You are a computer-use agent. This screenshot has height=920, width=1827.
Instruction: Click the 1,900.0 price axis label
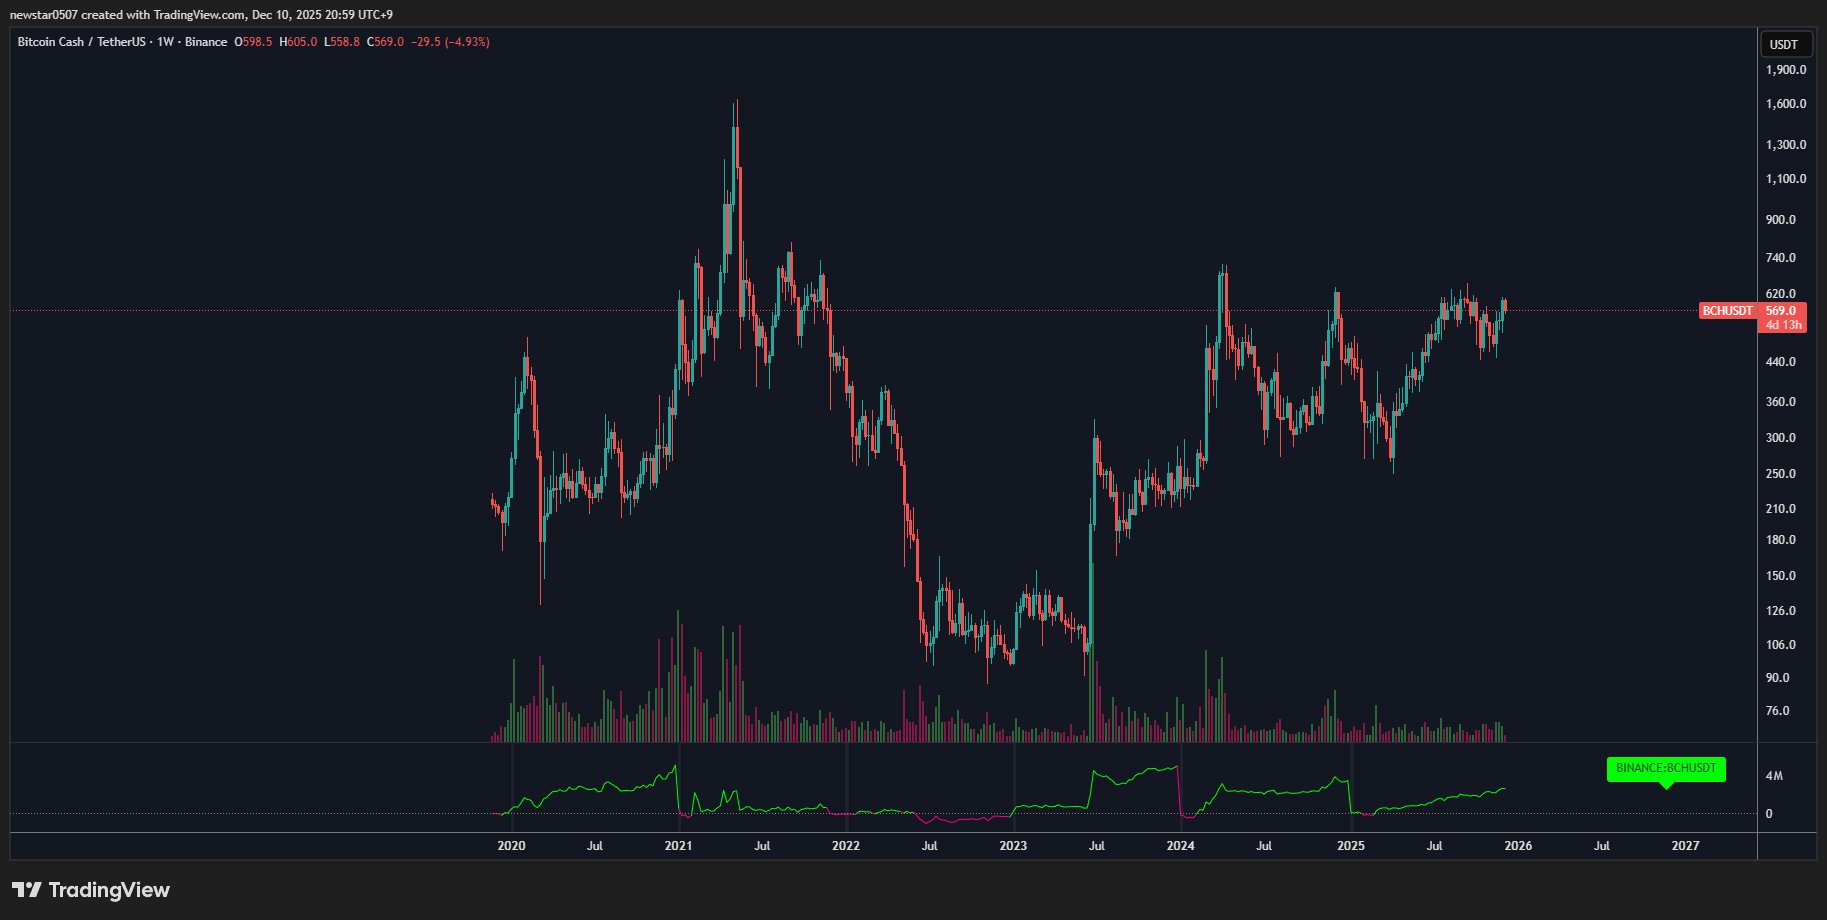point(1786,70)
